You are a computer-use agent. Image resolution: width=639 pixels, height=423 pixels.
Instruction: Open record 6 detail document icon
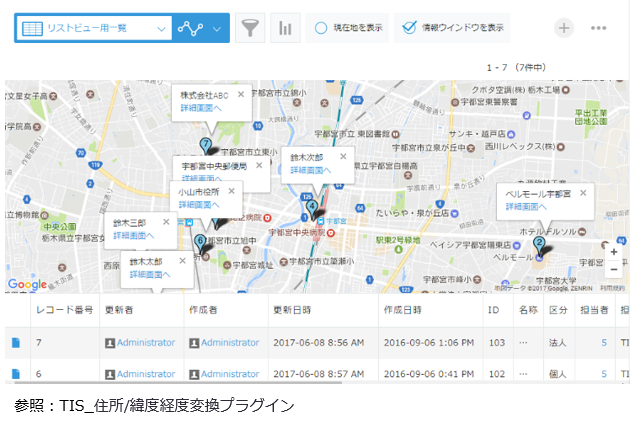click(x=15, y=374)
